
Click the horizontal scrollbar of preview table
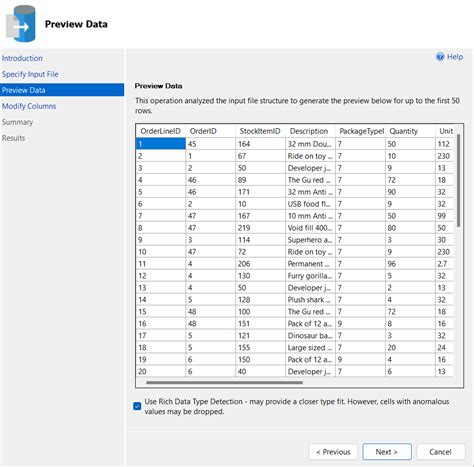224,382
